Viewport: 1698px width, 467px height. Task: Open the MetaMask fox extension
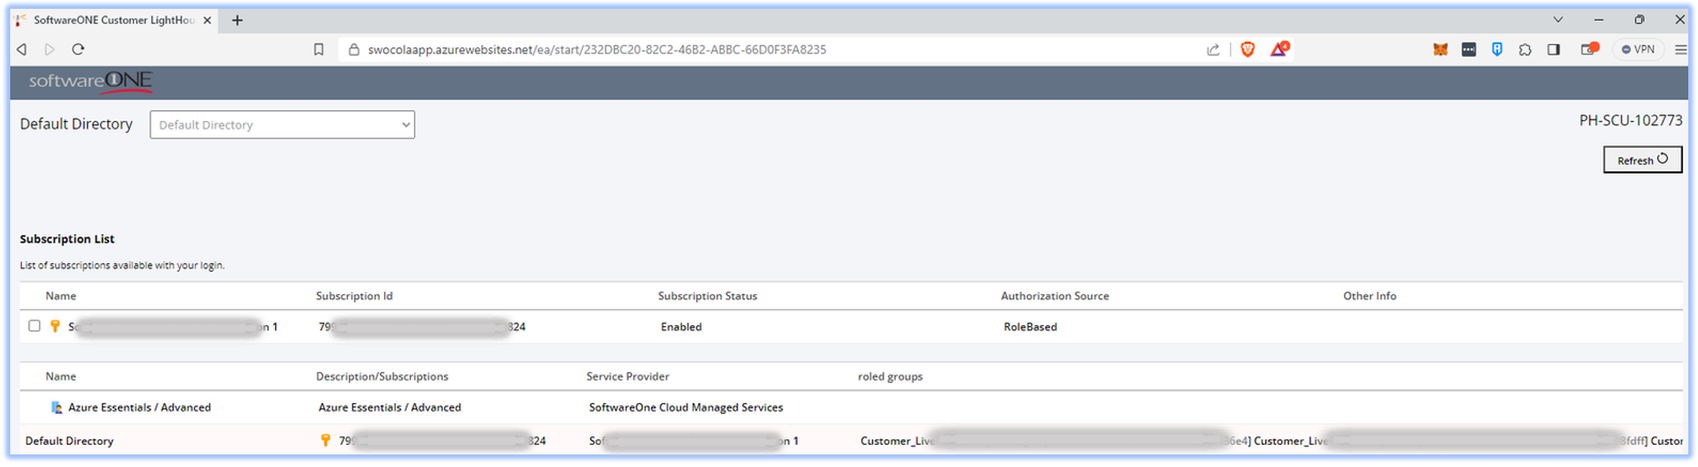(x=1440, y=49)
